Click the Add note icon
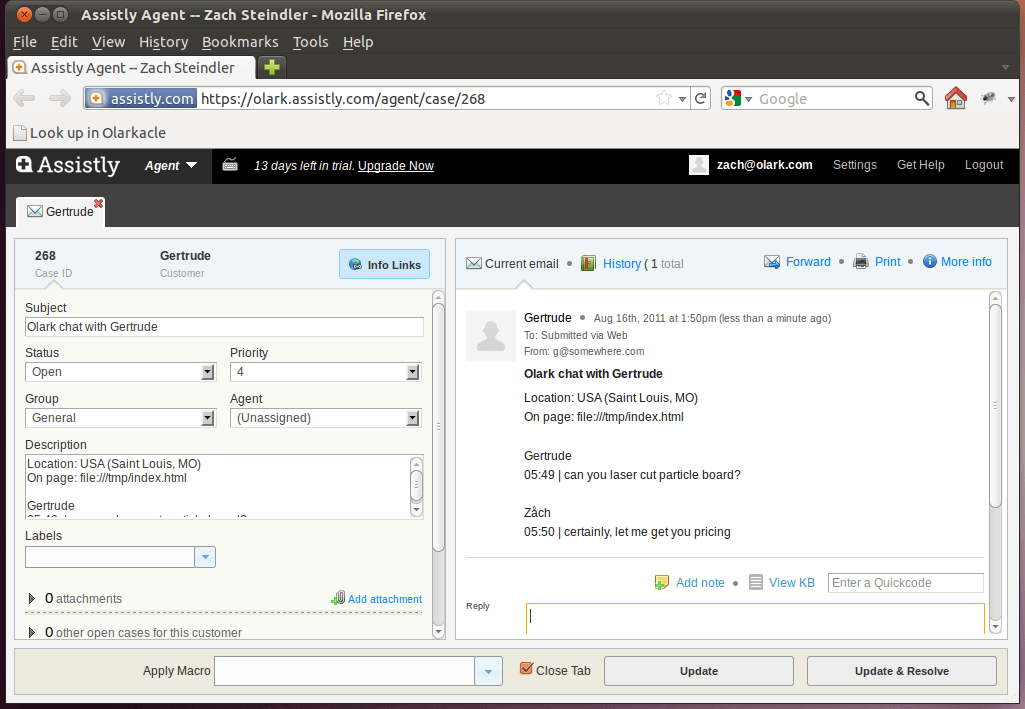Image resolution: width=1025 pixels, height=709 pixels. [662, 582]
